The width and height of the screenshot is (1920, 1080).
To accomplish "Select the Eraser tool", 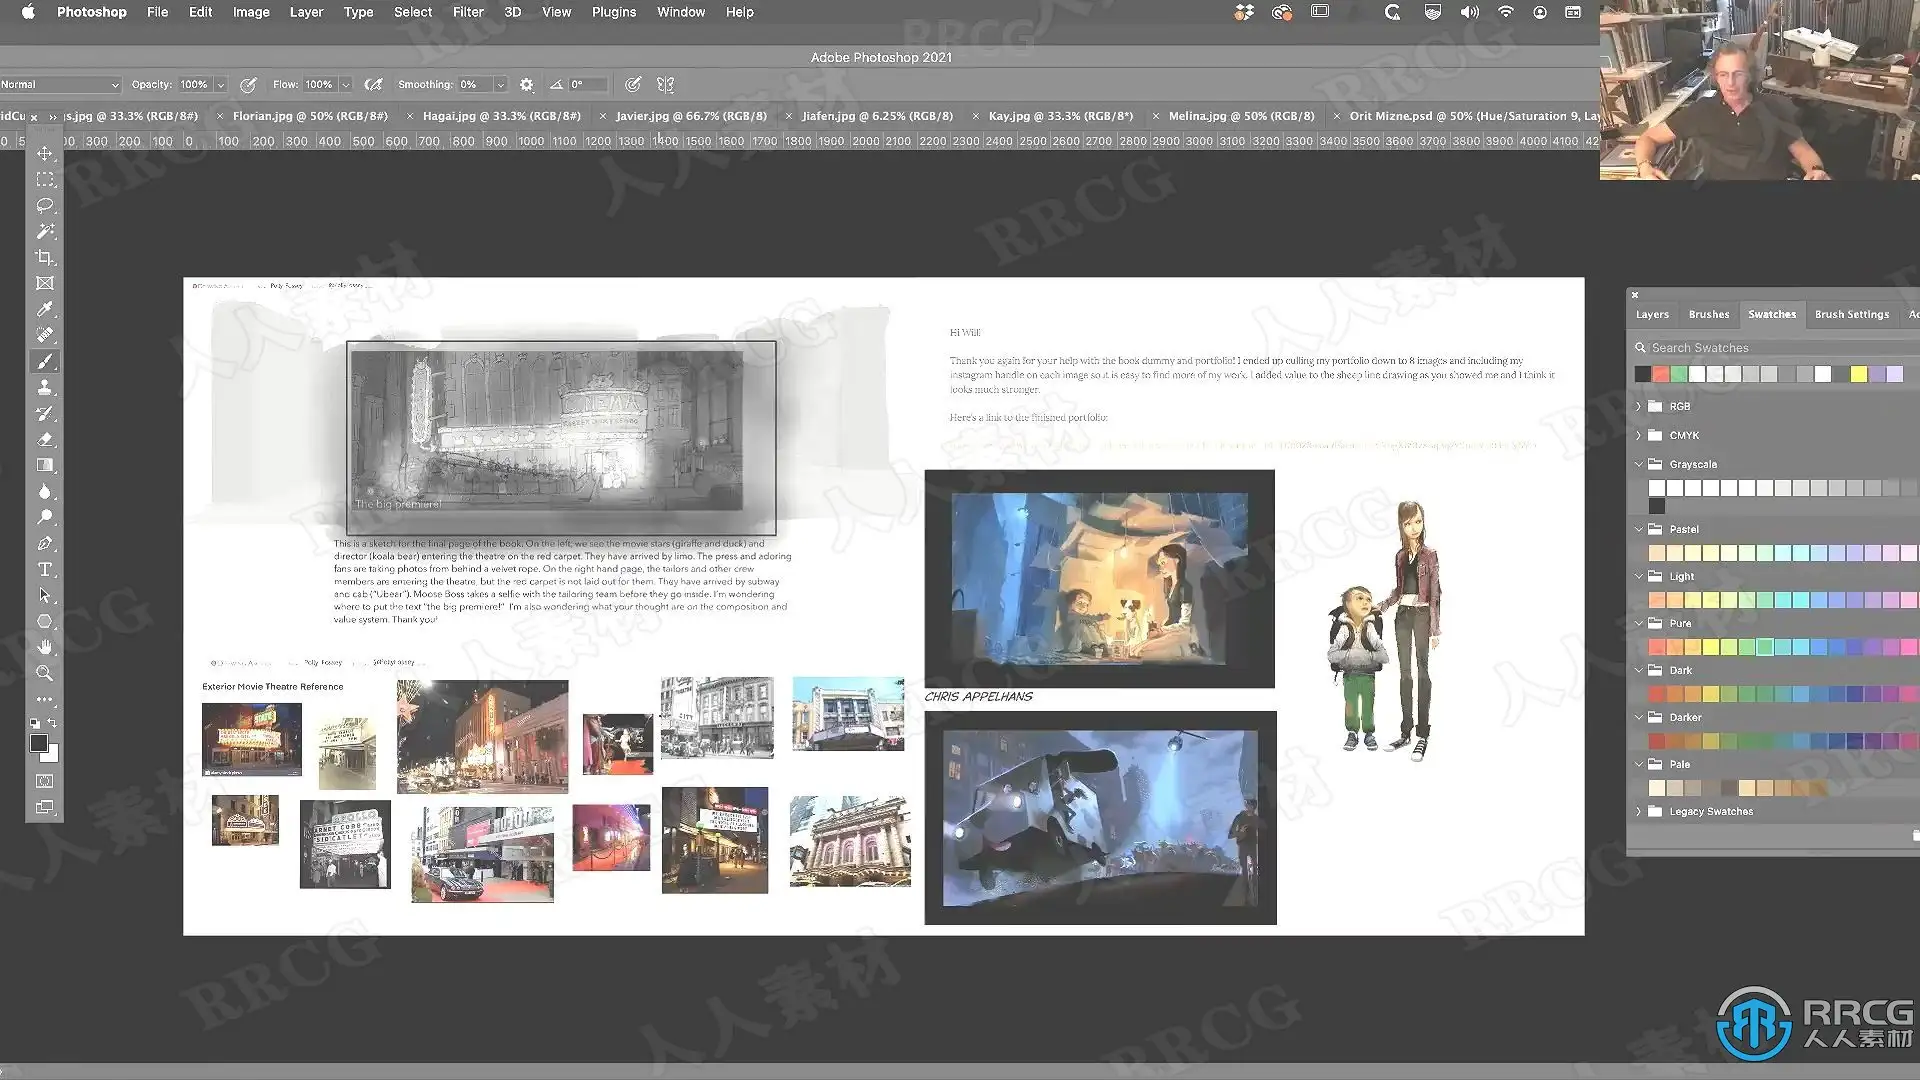I will coord(45,439).
